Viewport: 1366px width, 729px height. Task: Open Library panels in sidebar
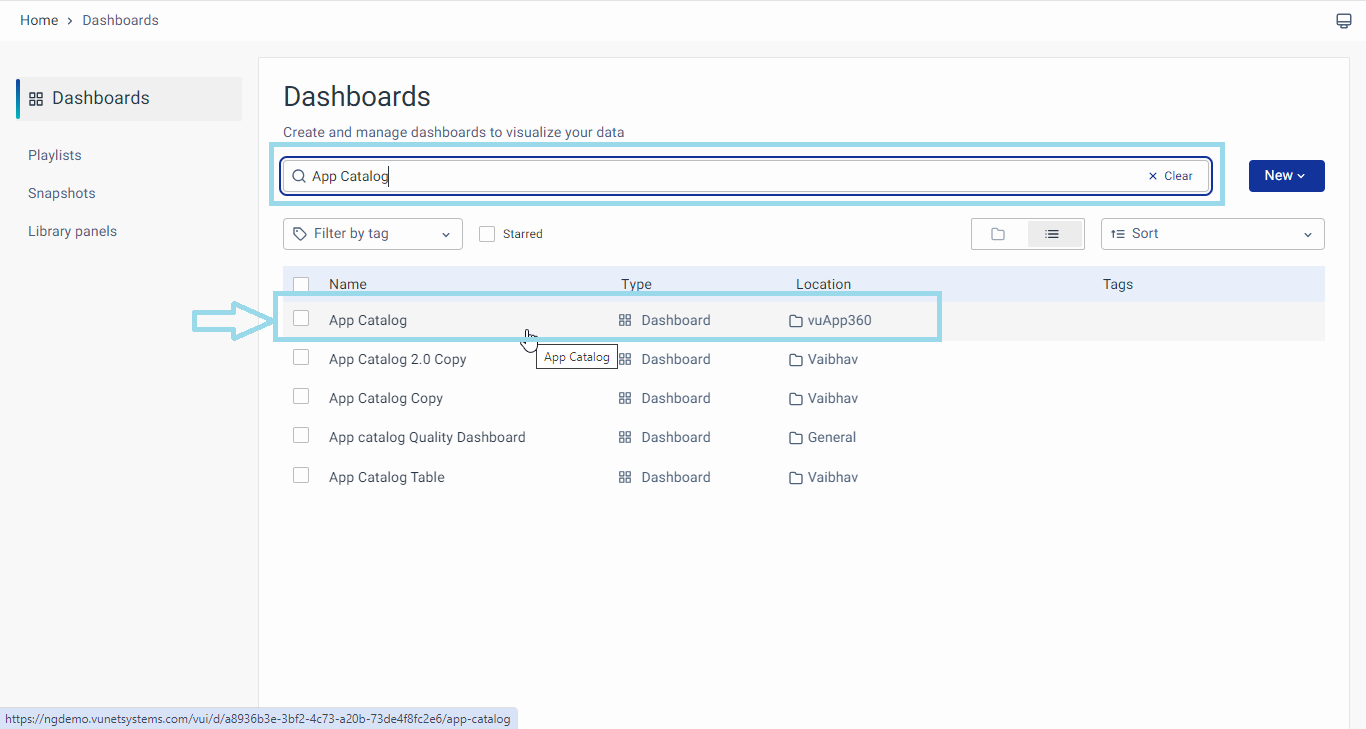72,231
